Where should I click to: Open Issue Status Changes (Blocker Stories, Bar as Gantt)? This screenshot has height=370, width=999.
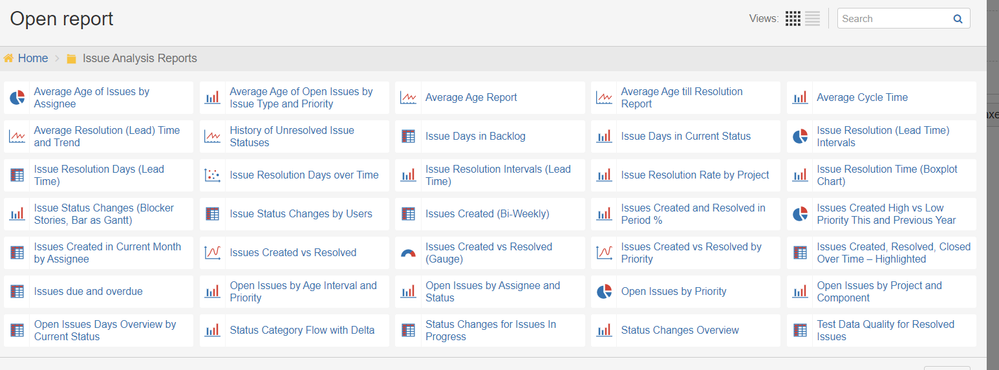[x=104, y=214]
